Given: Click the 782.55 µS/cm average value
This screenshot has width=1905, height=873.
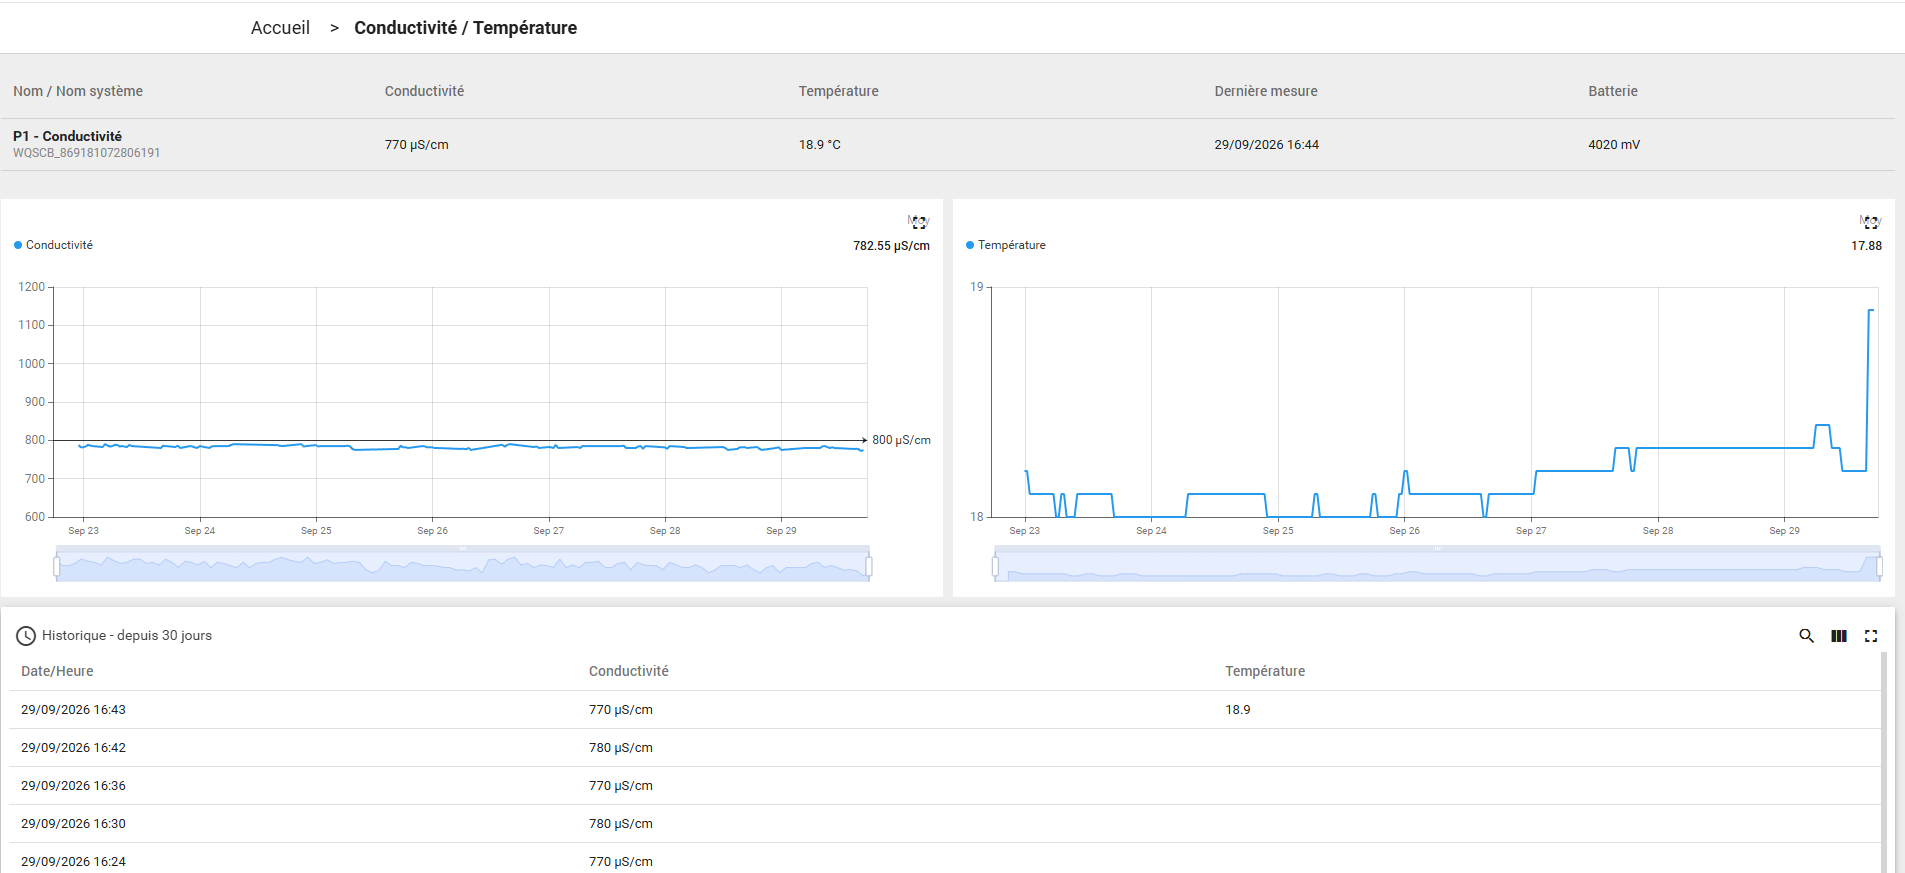Looking at the screenshot, I should coord(891,246).
